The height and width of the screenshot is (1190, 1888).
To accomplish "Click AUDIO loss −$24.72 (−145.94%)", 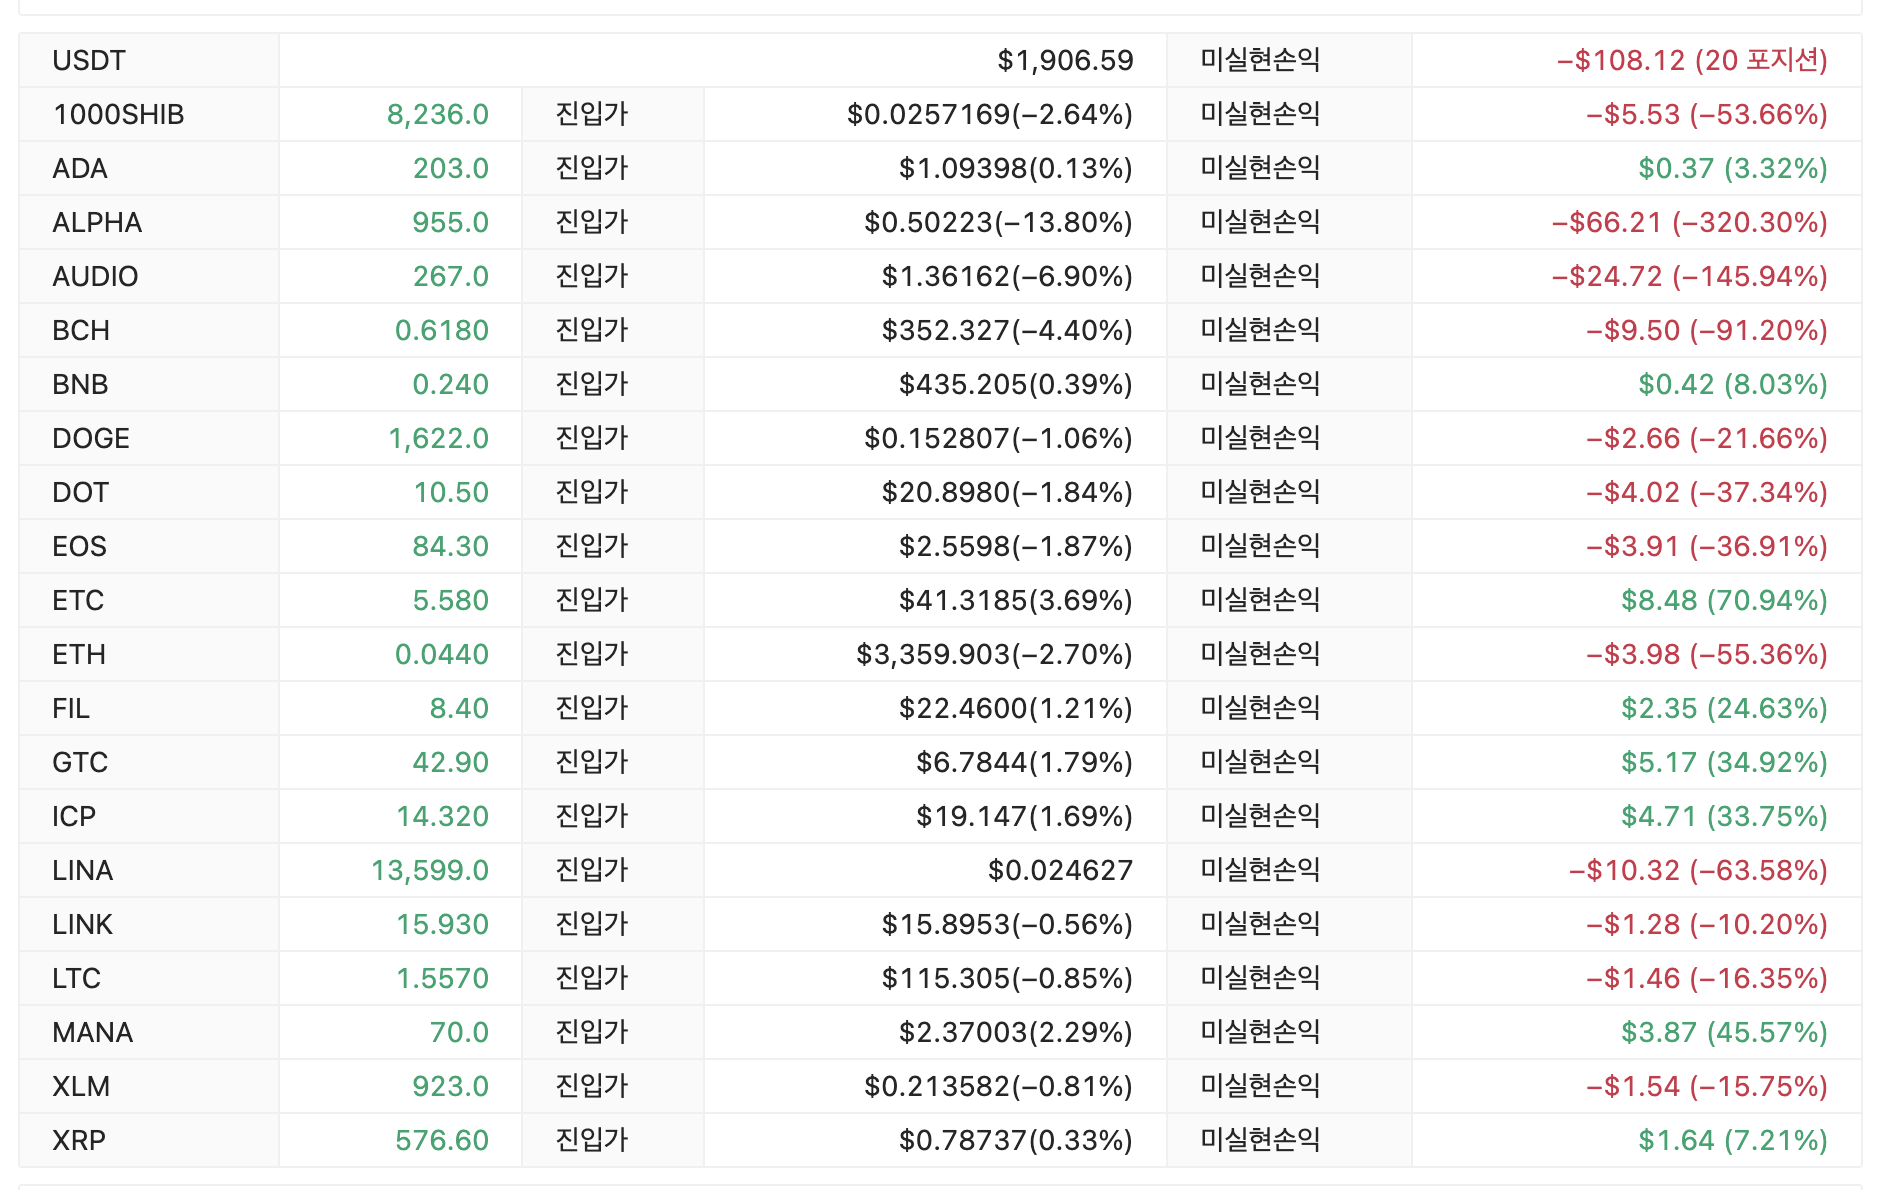I will point(1690,277).
